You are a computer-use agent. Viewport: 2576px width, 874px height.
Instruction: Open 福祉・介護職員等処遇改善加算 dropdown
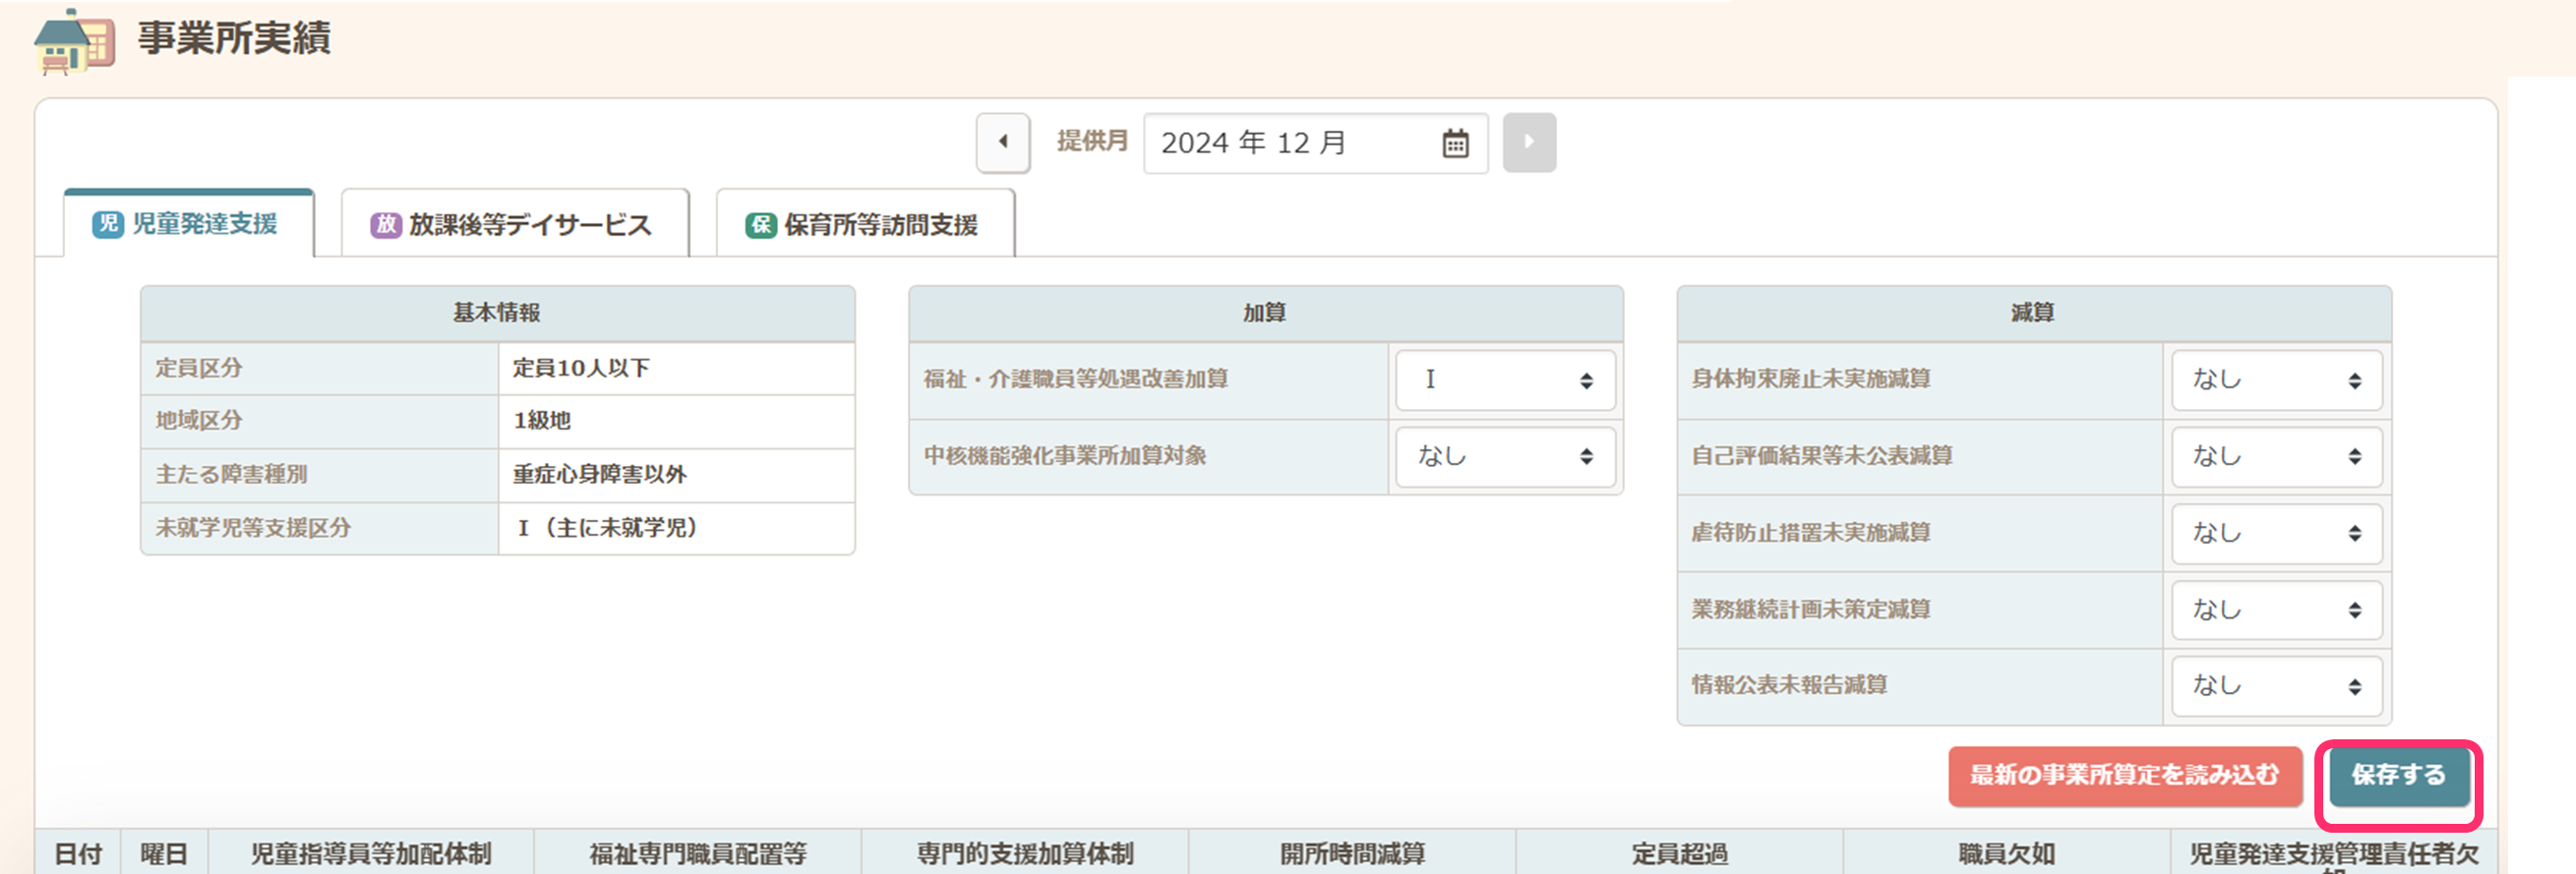1505,380
